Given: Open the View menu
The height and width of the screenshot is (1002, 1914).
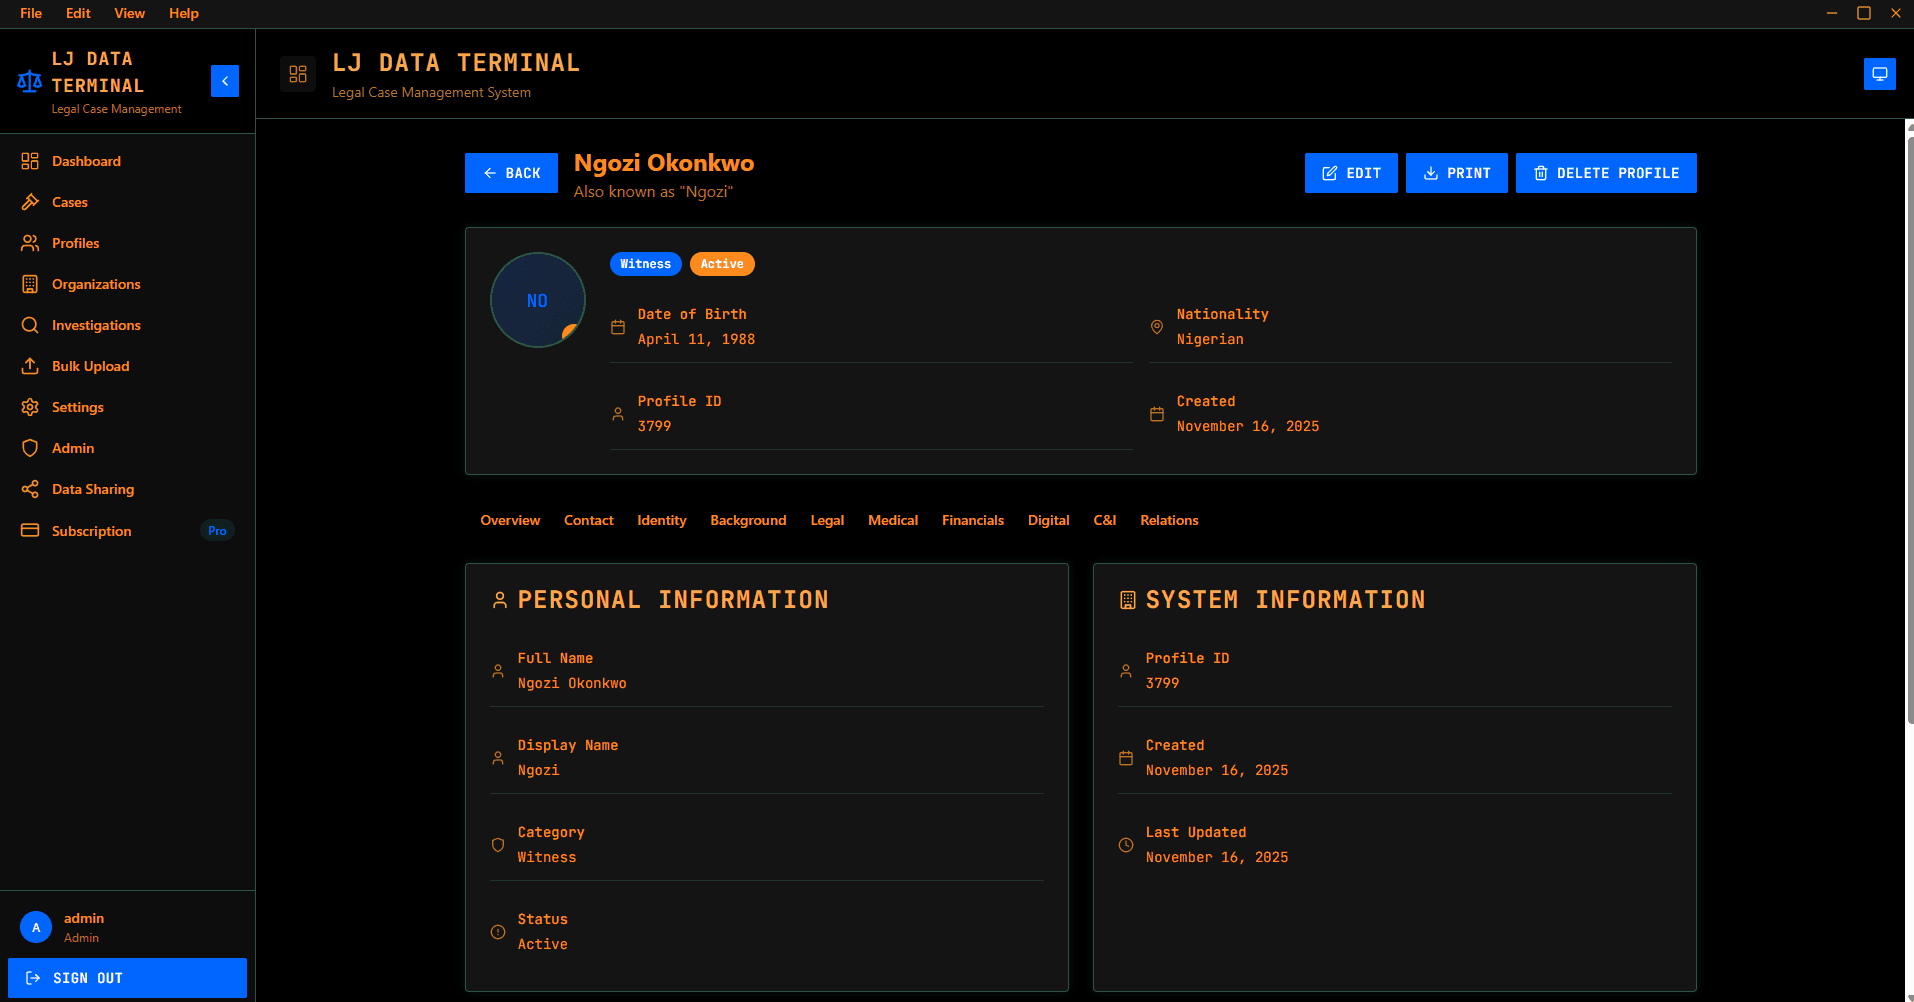Looking at the screenshot, I should coord(129,13).
